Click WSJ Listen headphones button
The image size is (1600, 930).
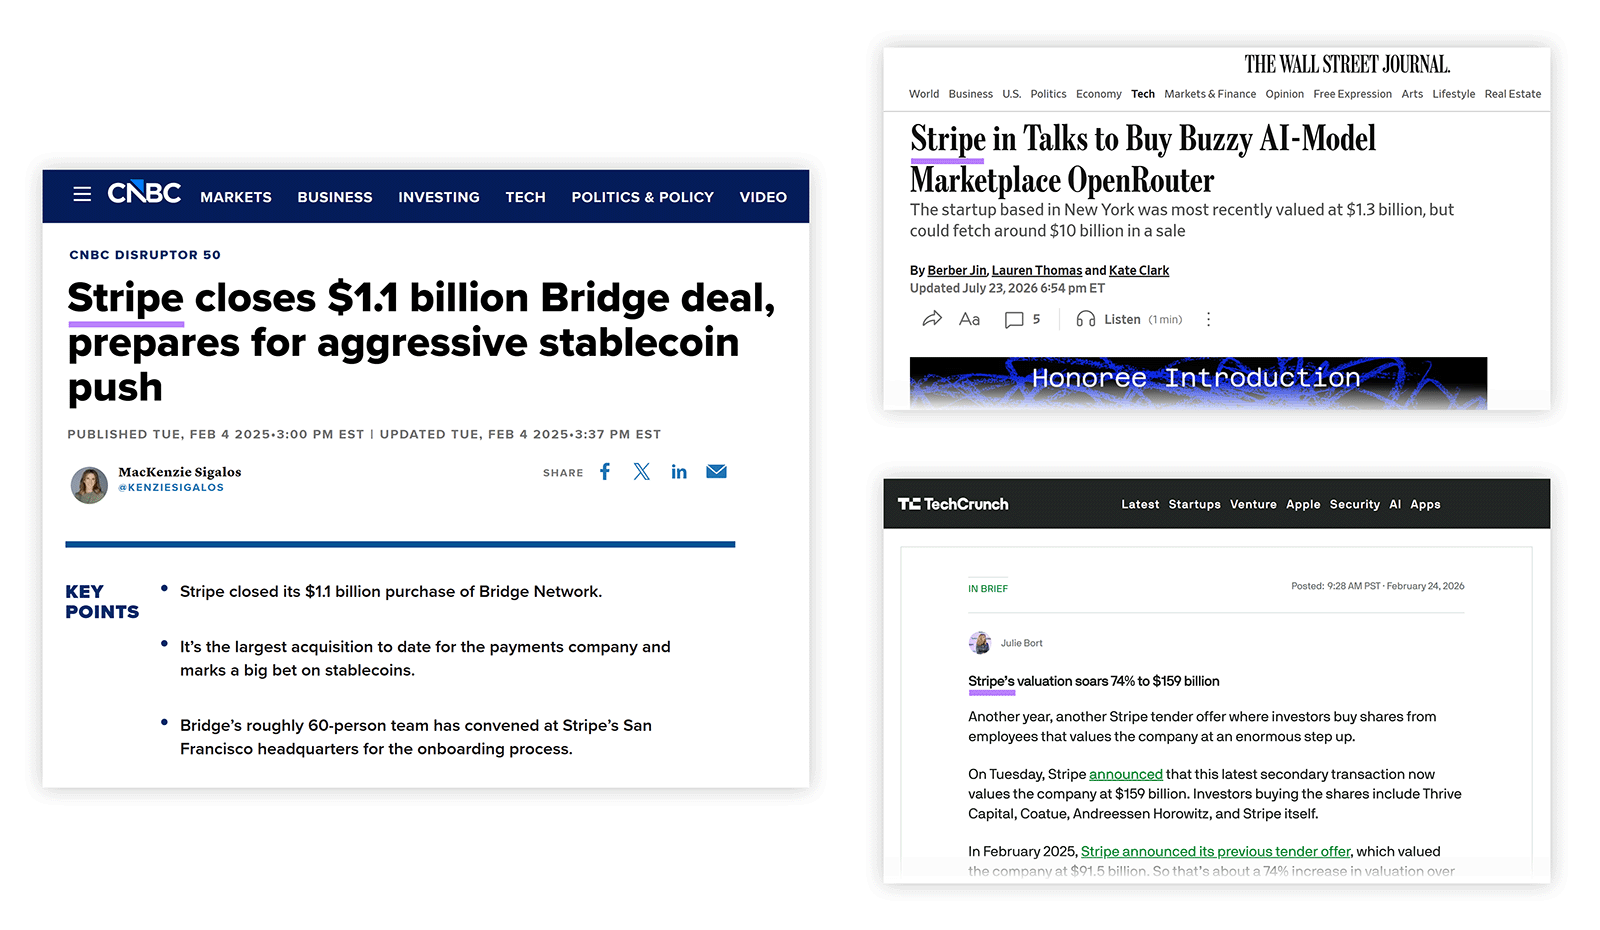tap(1128, 319)
